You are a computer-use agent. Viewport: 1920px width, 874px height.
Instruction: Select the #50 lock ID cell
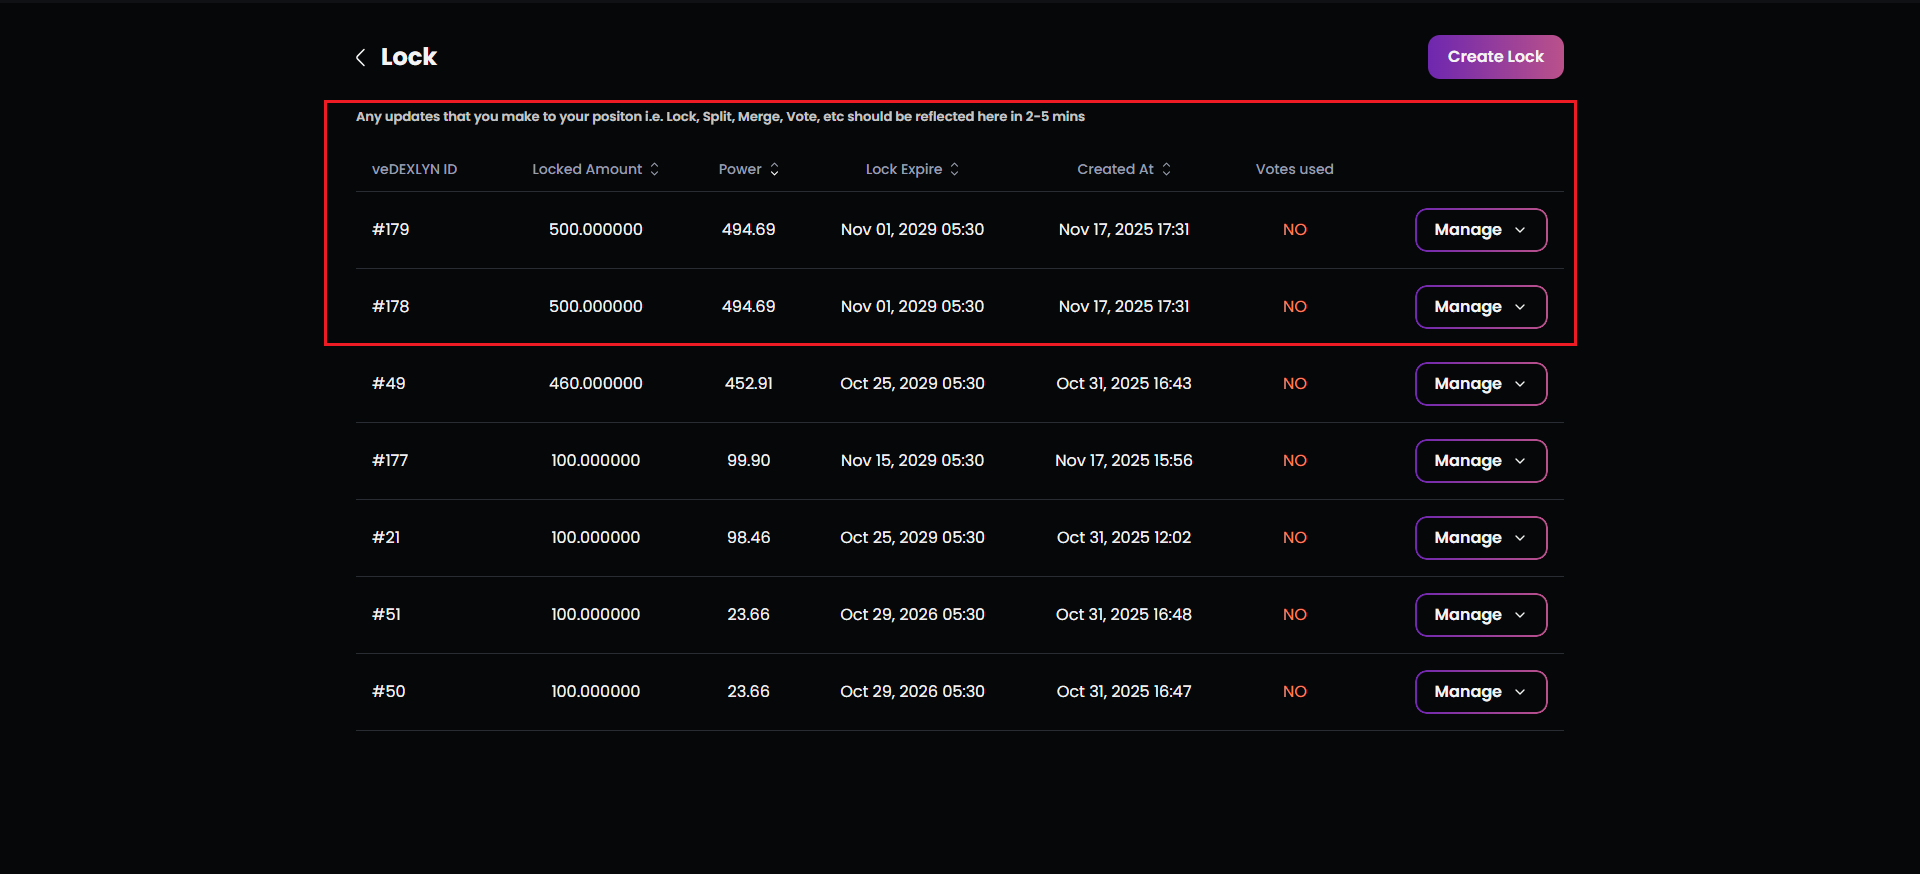point(388,692)
